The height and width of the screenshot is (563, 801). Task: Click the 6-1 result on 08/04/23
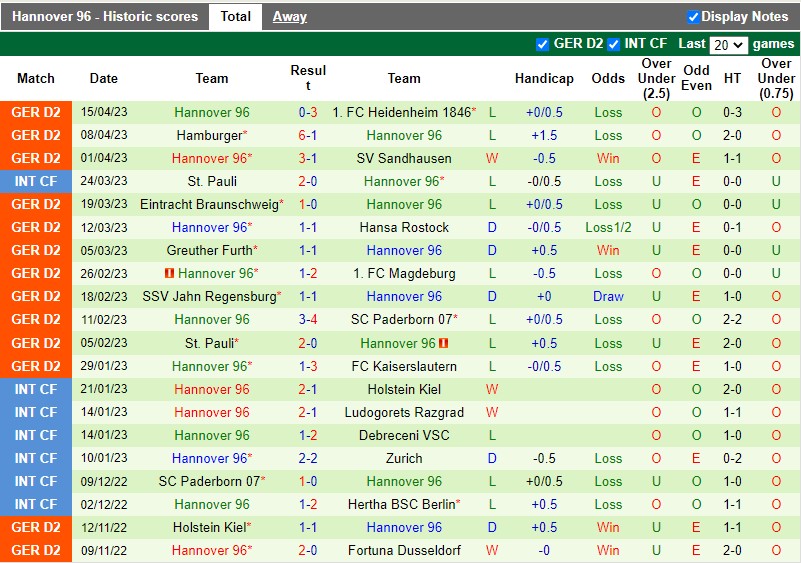click(x=308, y=135)
